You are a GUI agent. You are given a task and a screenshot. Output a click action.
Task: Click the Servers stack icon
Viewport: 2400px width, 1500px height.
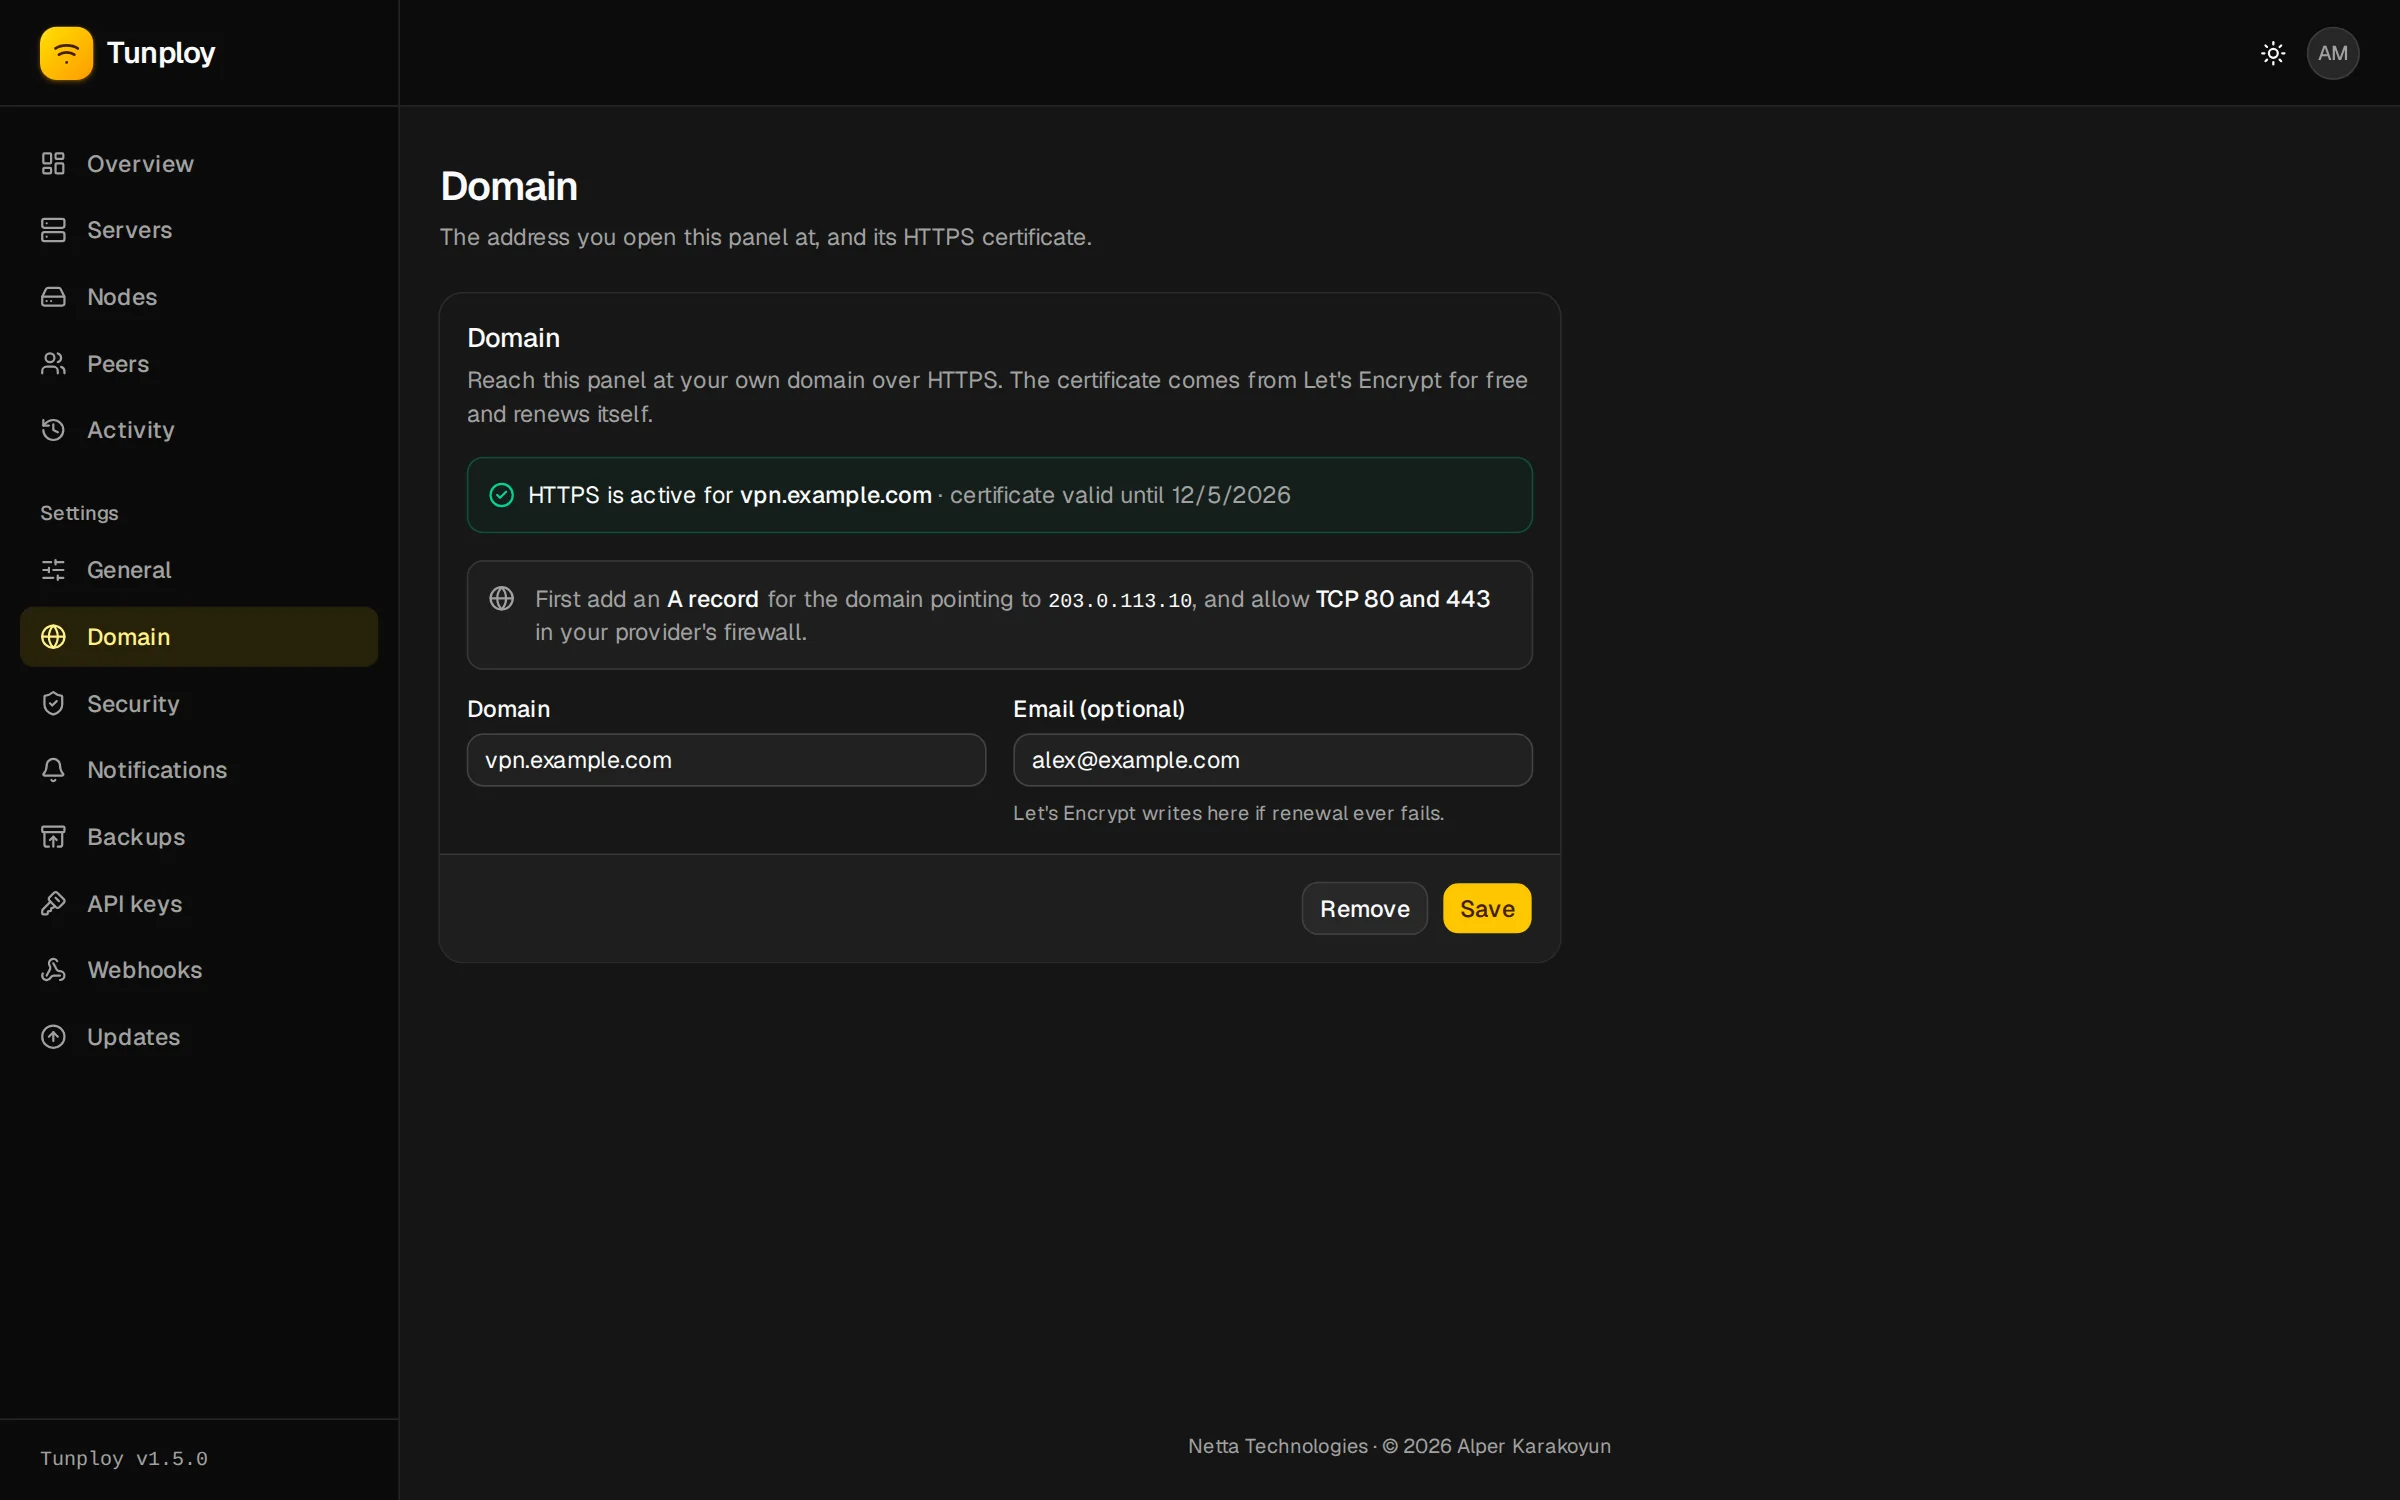point(53,230)
